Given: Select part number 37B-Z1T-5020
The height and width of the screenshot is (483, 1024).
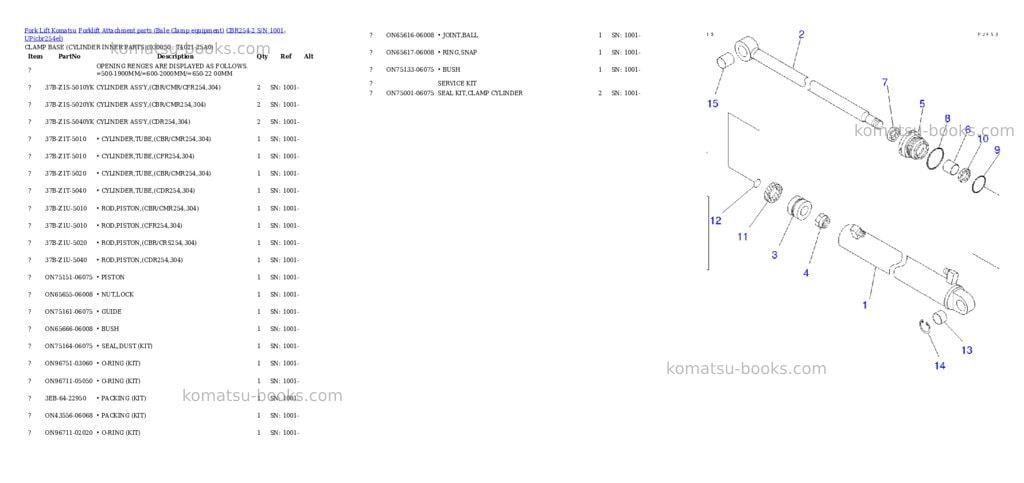Looking at the screenshot, I should 65,174.
